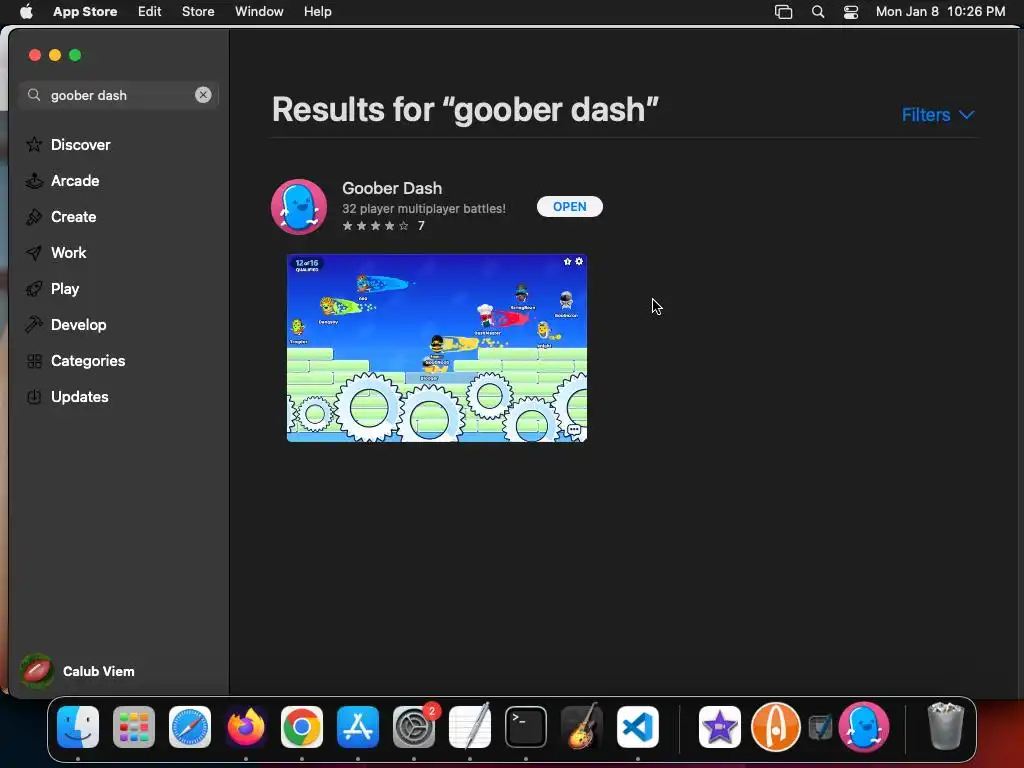The height and width of the screenshot is (768, 1024).
Task: Open the Trash in the Dock
Action: [x=946, y=727]
